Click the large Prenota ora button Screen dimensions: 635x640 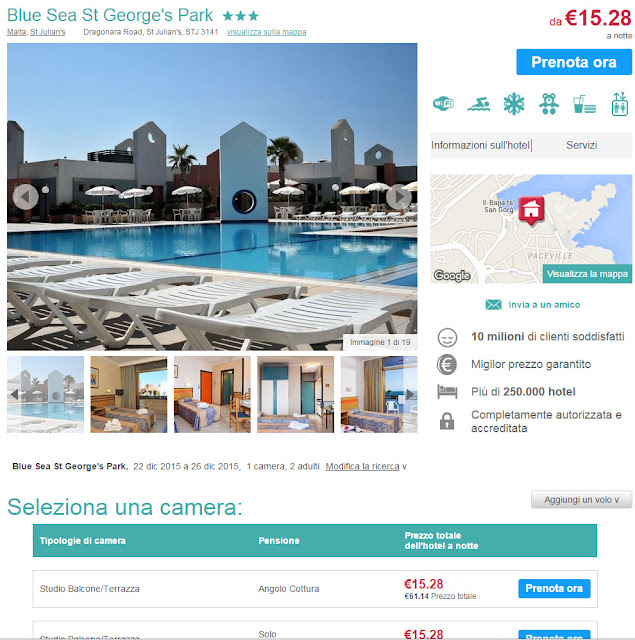(x=574, y=62)
